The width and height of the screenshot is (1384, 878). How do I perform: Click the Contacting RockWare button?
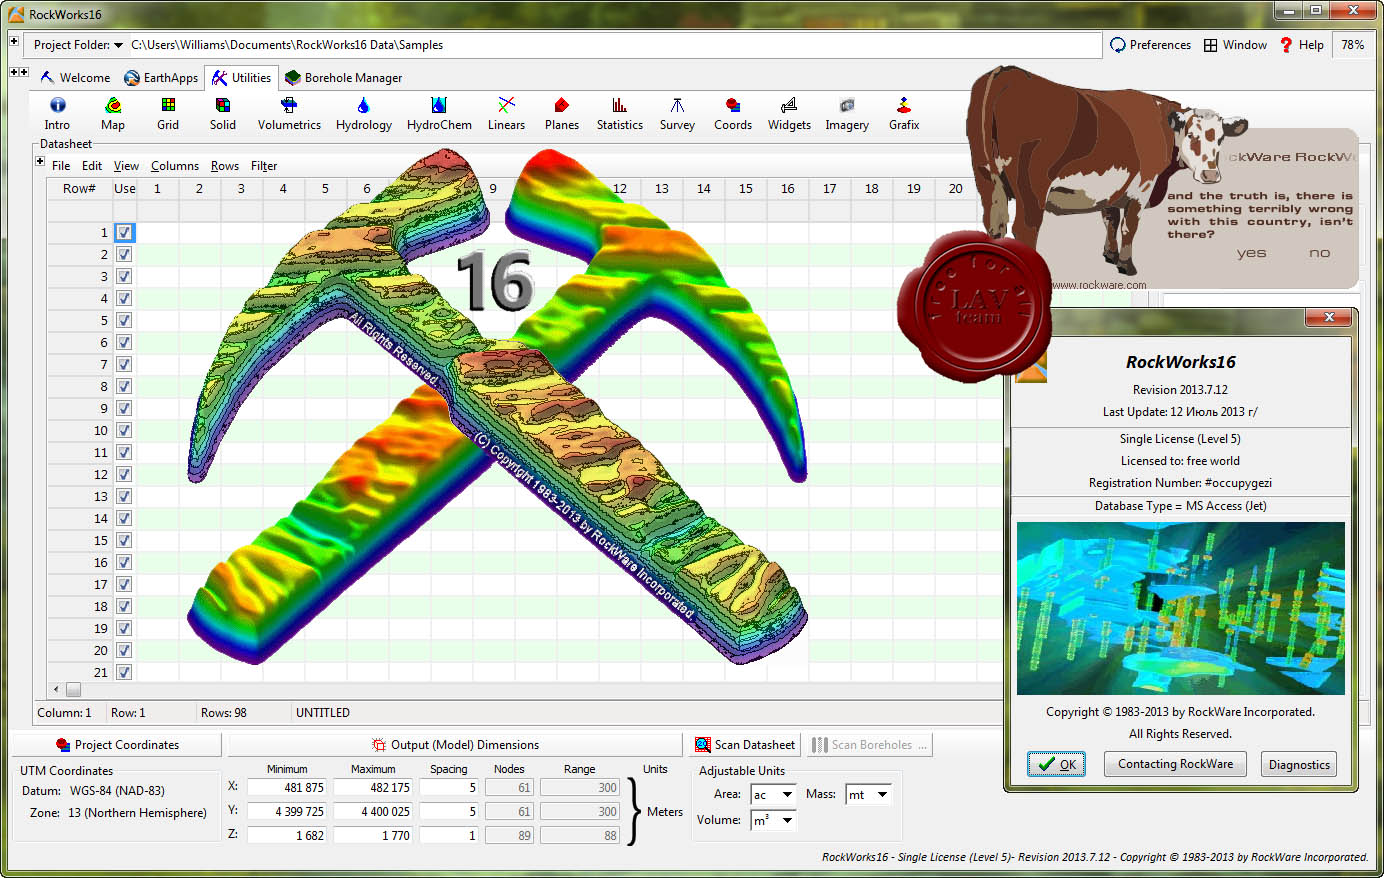pyautogui.click(x=1175, y=764)
